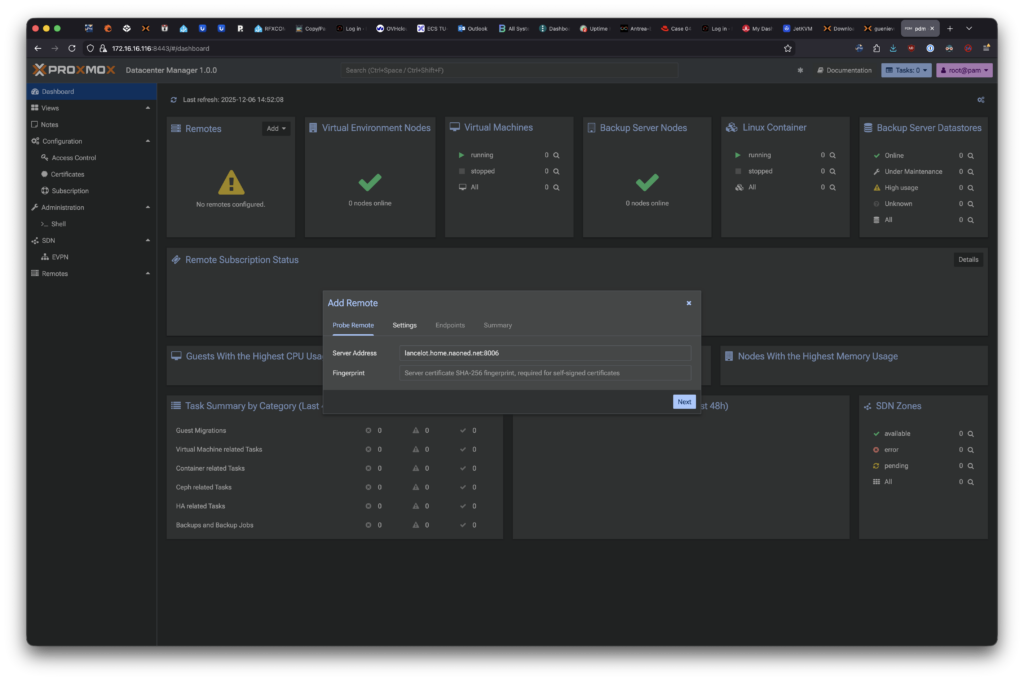This screenshot has width=1024, height=681.
Task: Click magnifier for High usage datastores
Action: click(x=970, y=188)
